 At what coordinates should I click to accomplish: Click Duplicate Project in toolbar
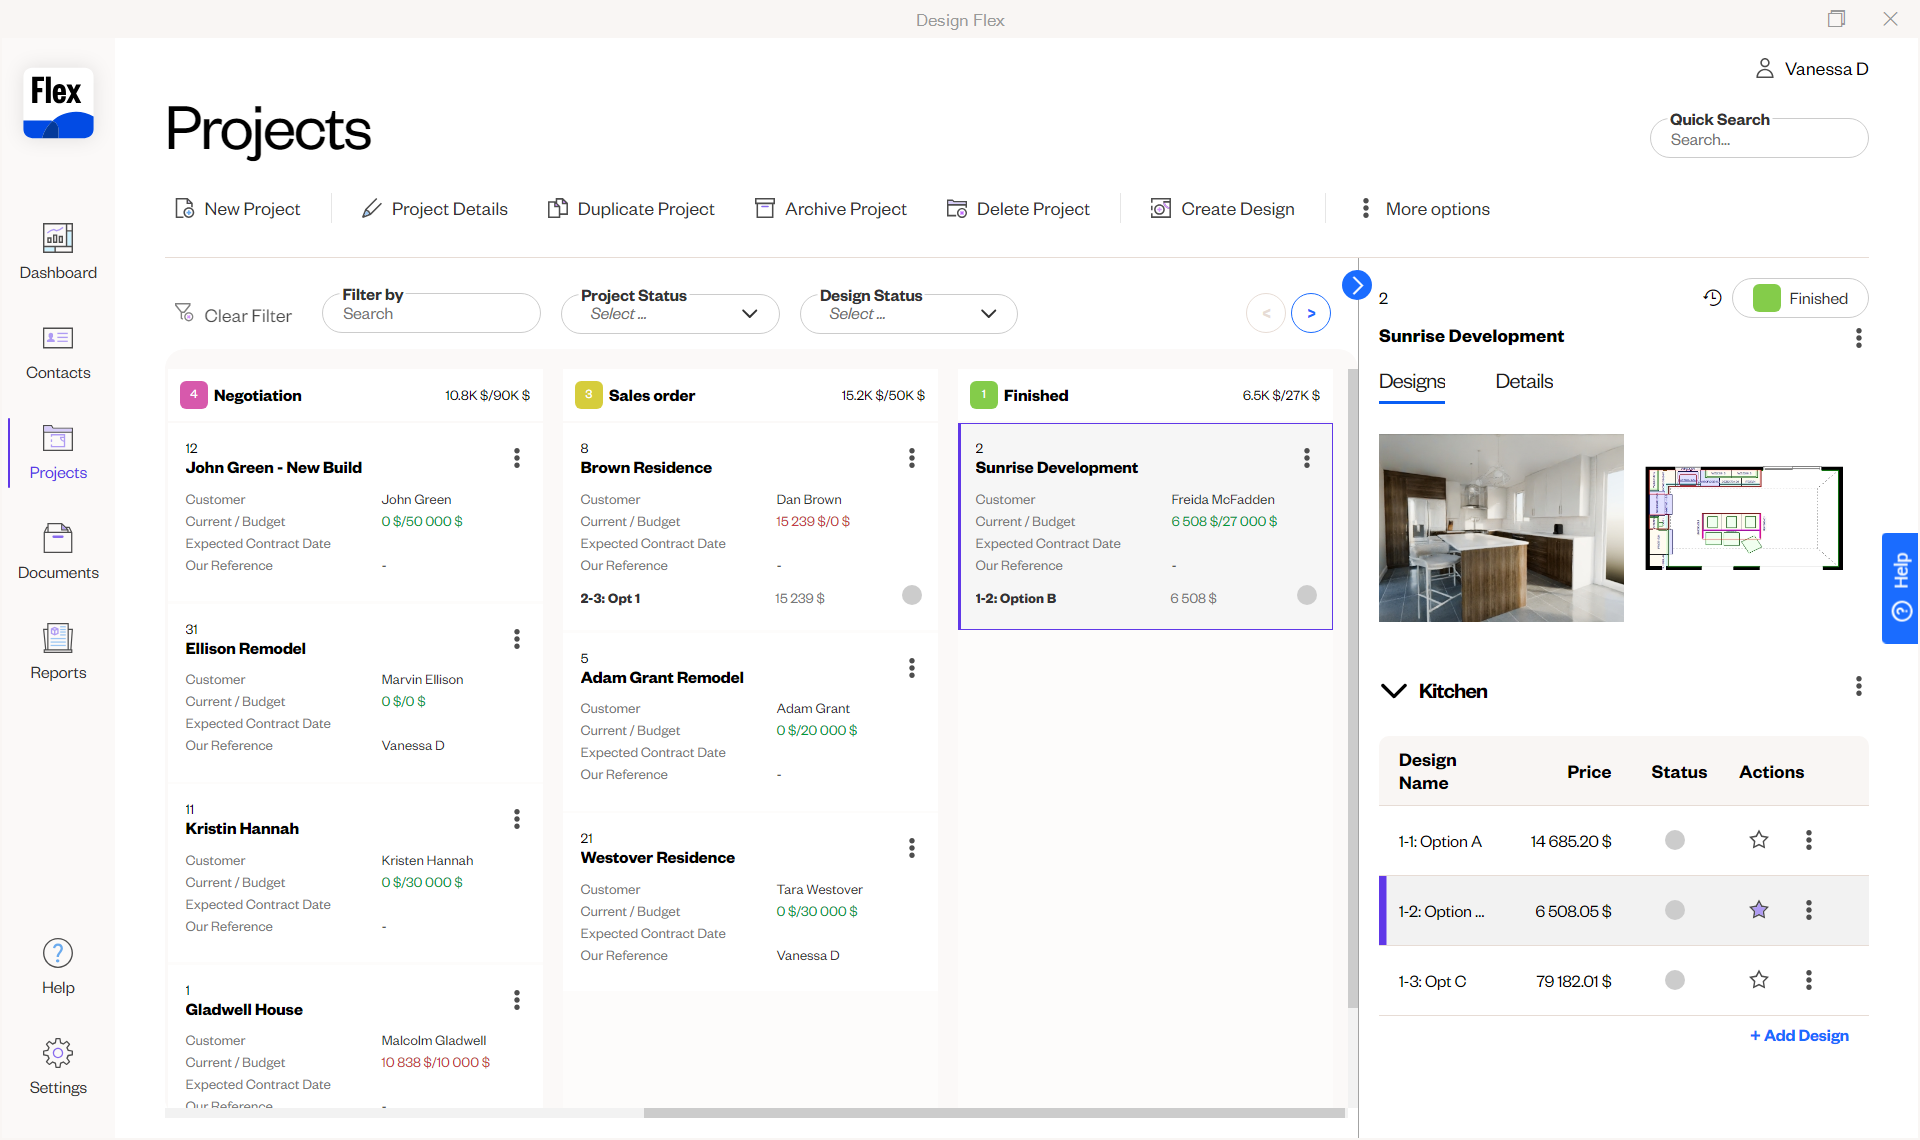[x=631, y=209]
